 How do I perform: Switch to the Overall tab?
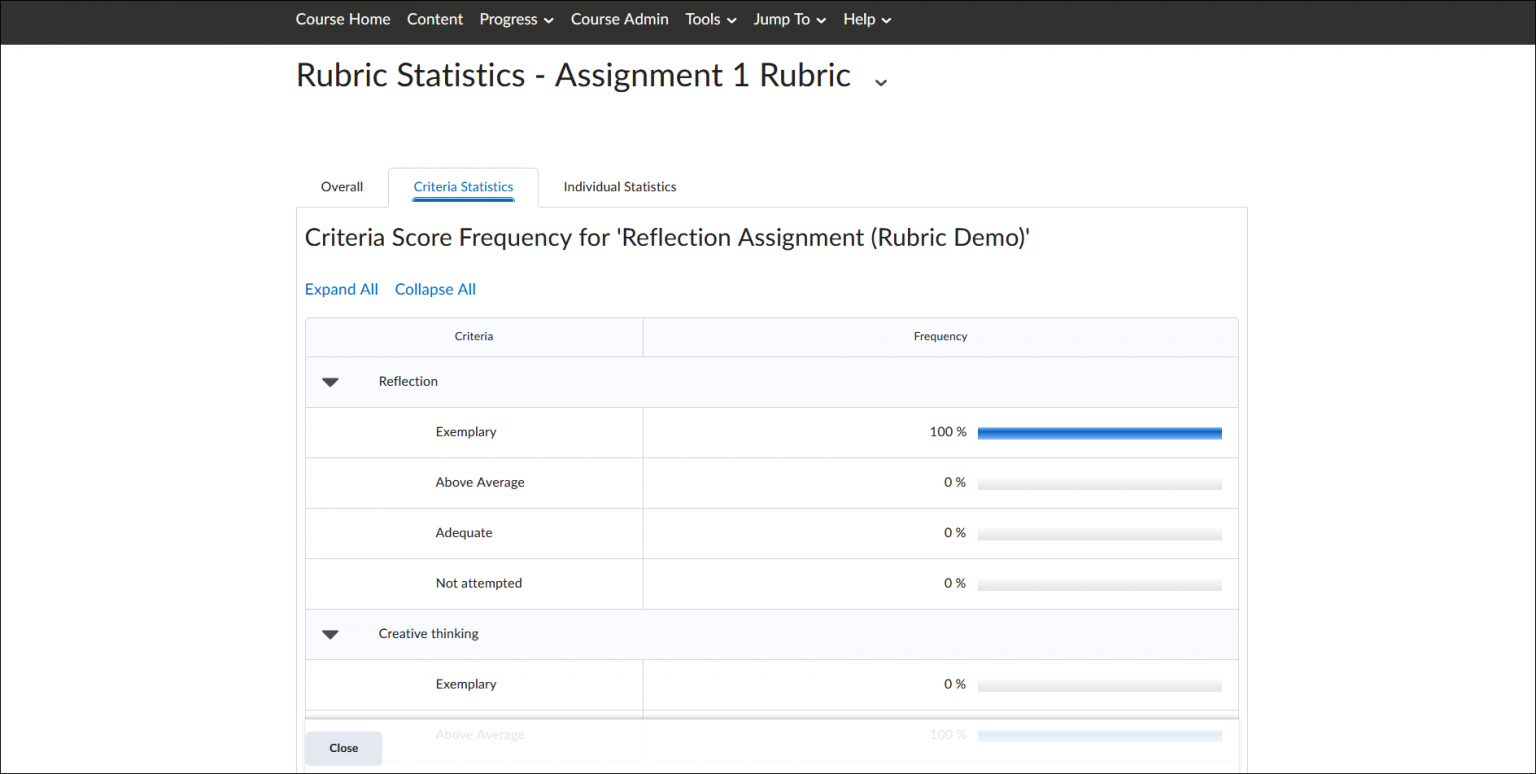click(x=341, y=186)
